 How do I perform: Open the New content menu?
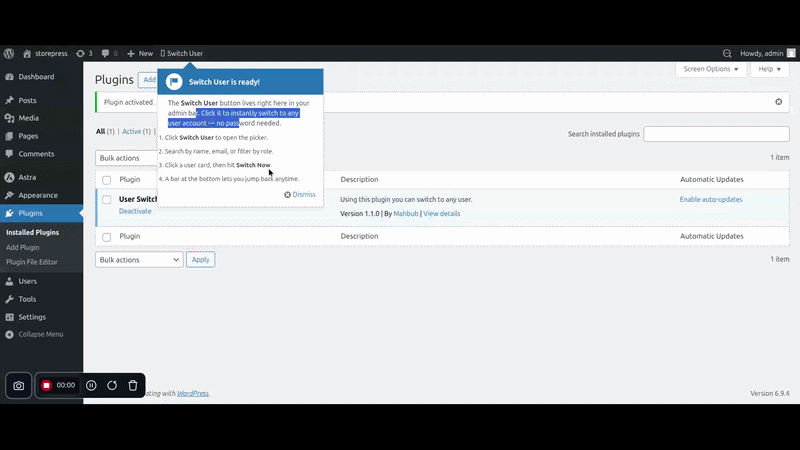[x=140, y=54]
